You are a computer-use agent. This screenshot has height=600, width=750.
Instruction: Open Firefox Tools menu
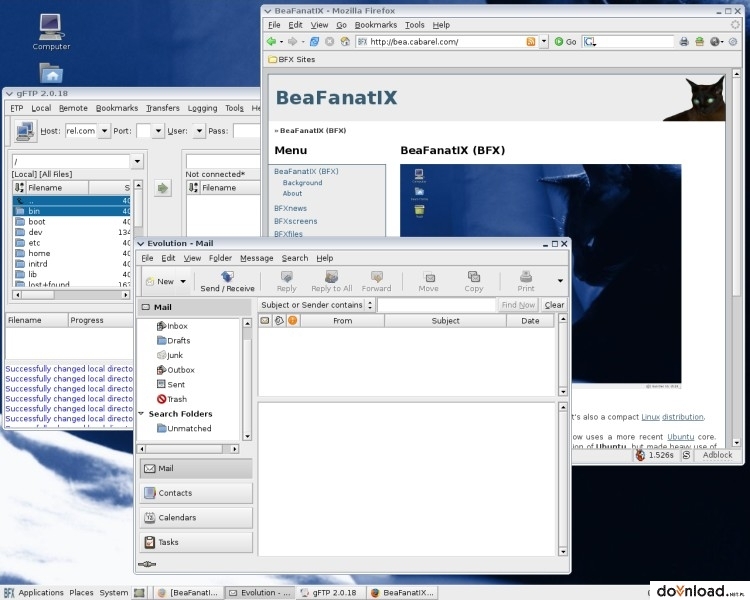coord(415,25)
